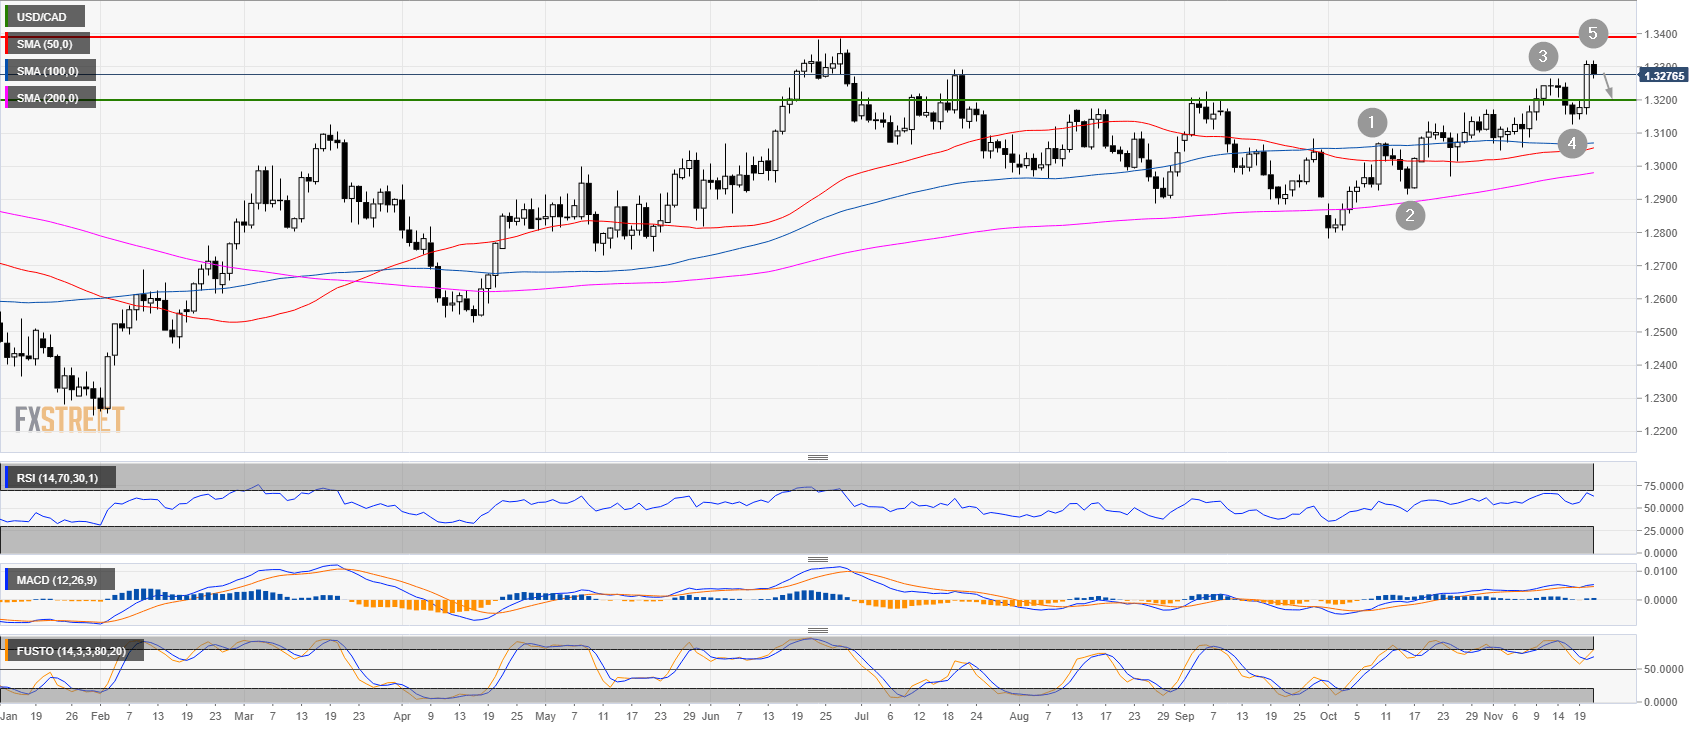Click the FXStreet watermark logo
The width and height of the screenshot is (1707, 729).
[69, 419]
